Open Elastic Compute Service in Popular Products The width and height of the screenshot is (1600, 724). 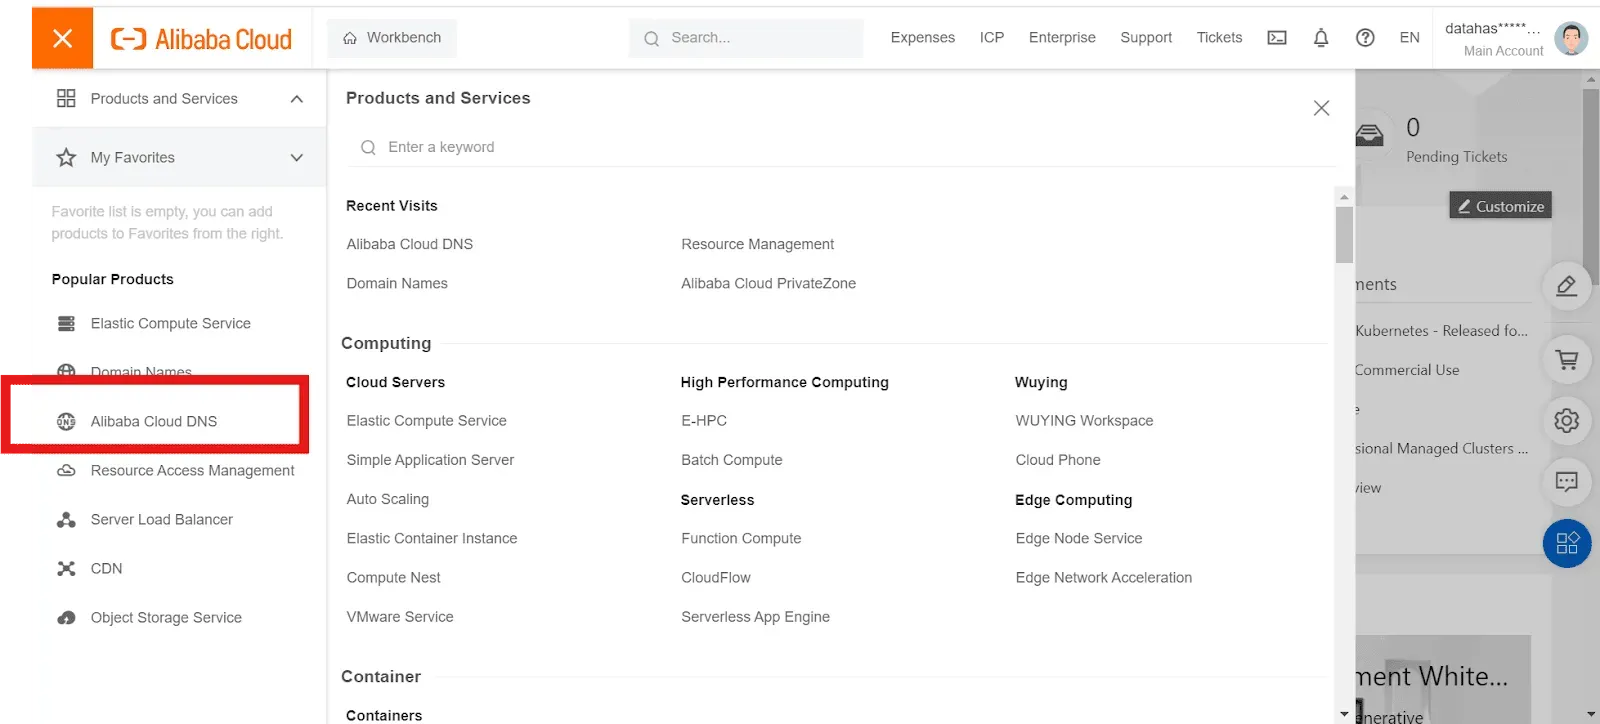pos(171,324)
